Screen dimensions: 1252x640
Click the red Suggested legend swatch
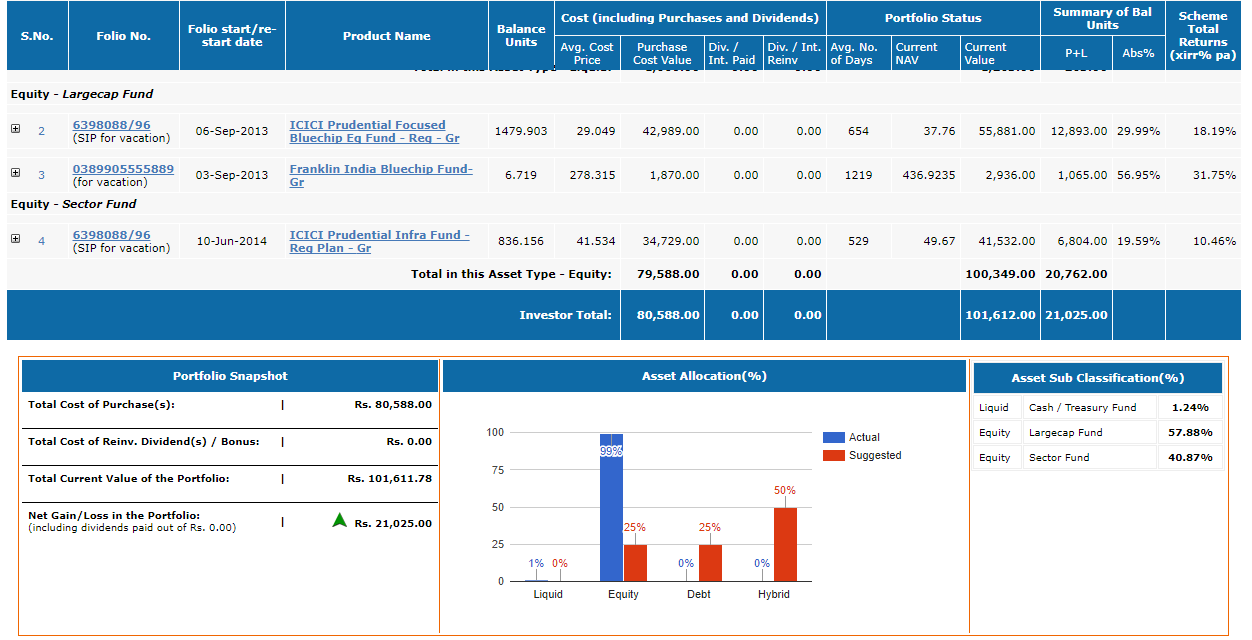tap(833, 455)
